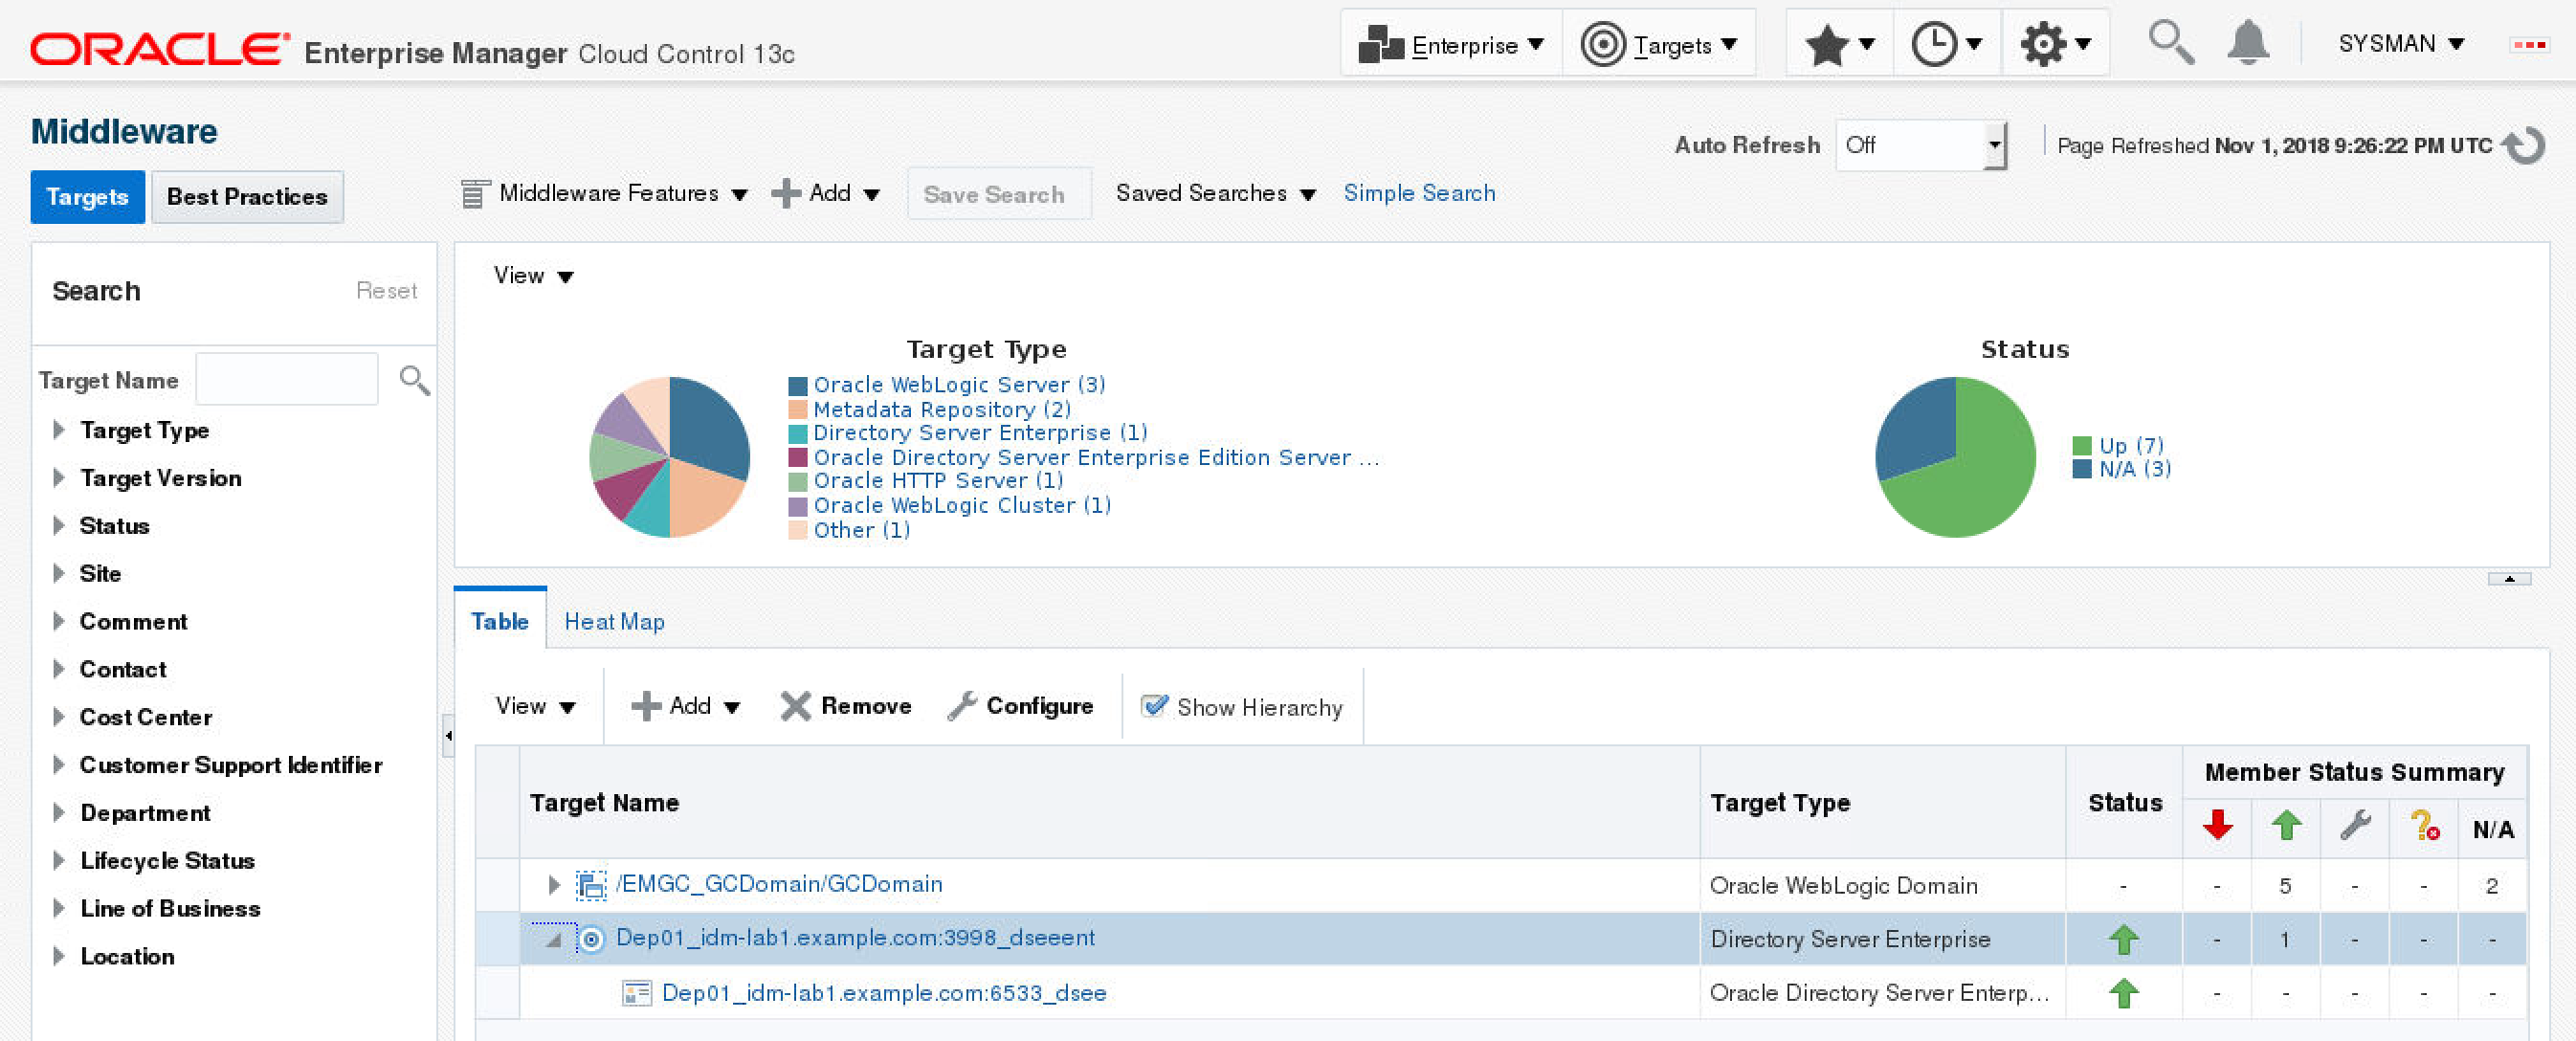This screenshot has width=2576, height=1041.
Task: Expand the Target Type search filter
Action: coord(59,430)
